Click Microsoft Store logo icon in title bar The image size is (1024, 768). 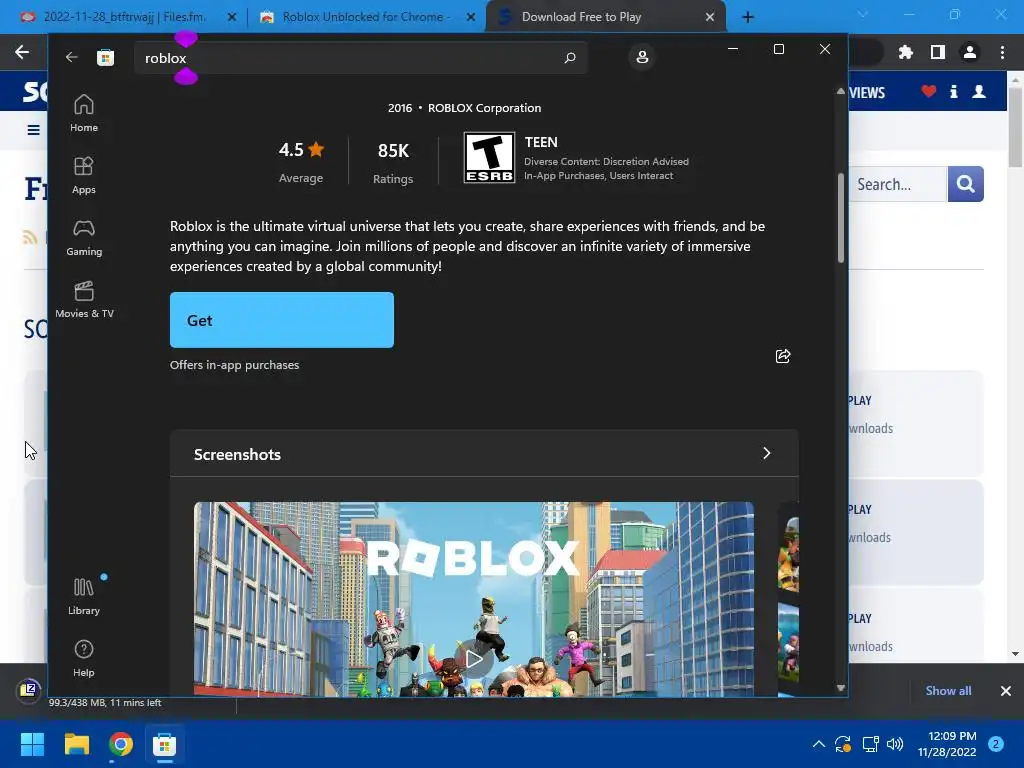pyautogui.click(x=105, y=57)
